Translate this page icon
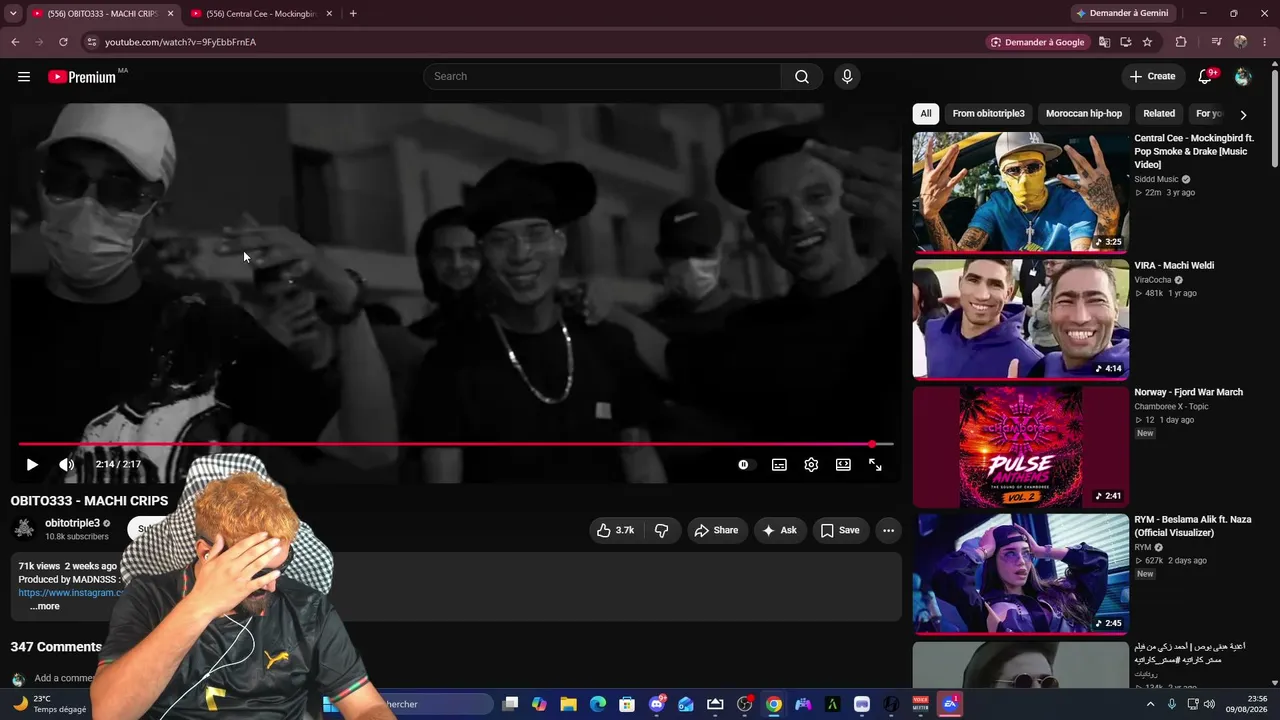The width and height of the screenshot is (1280, 720). pyautogui.click(x=1104, y=42)
